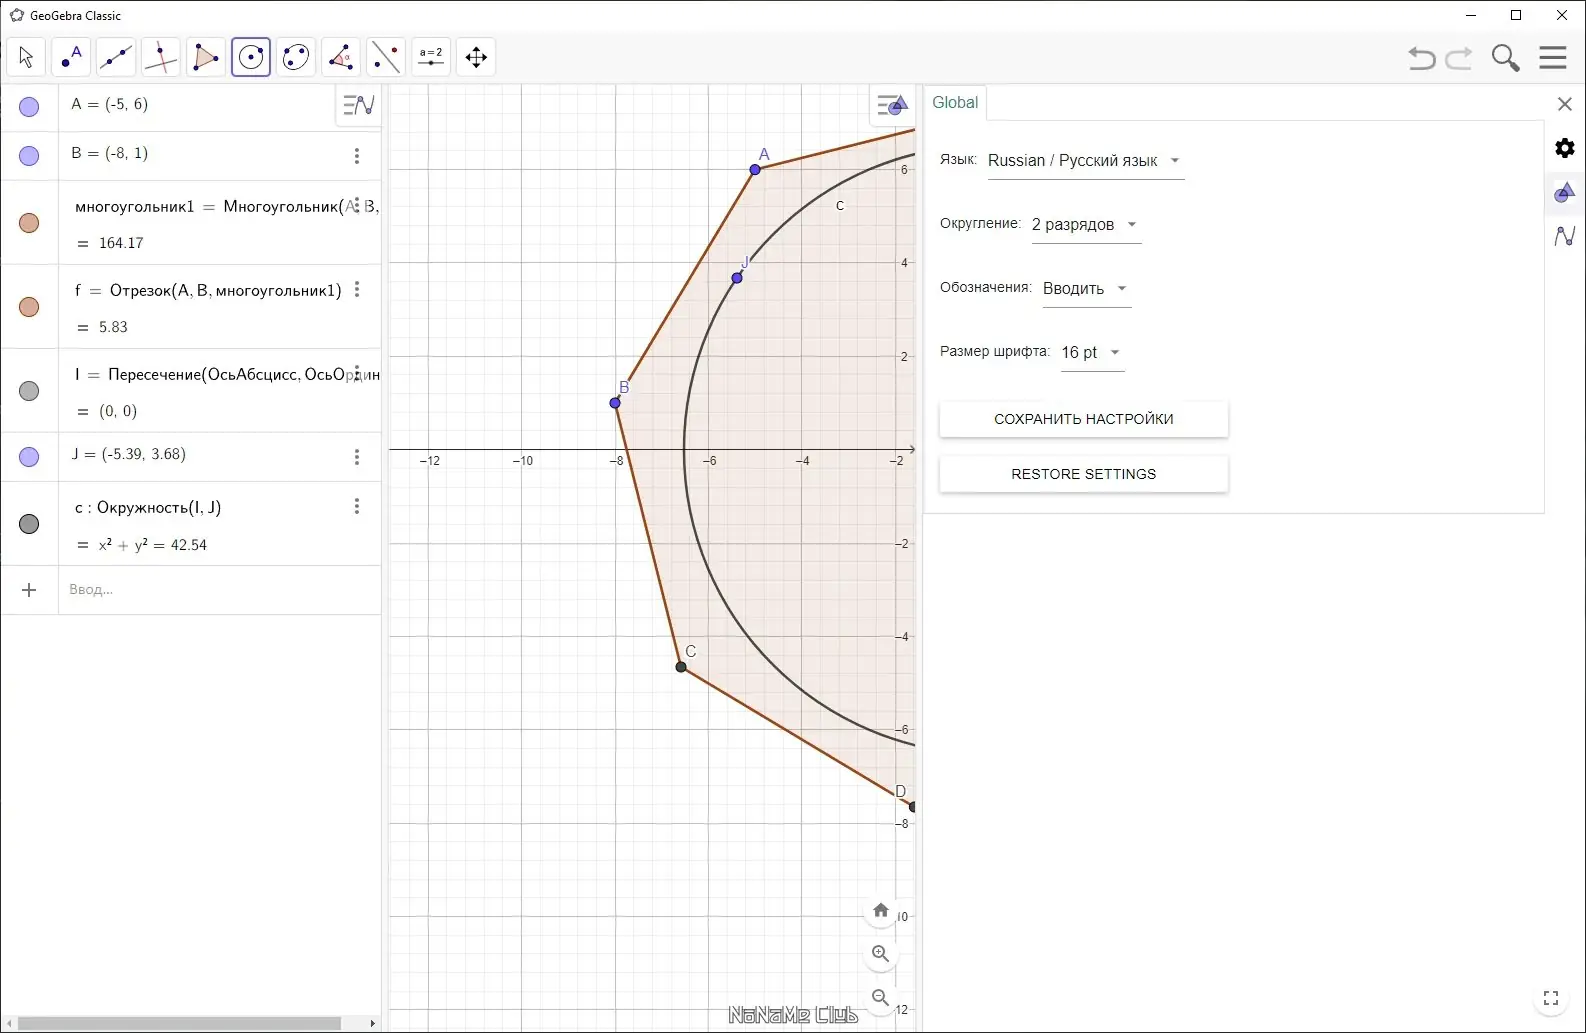Open the three-dot menu for point B
Viewport: 1586px width, 1033px height.
pos(357,156)
